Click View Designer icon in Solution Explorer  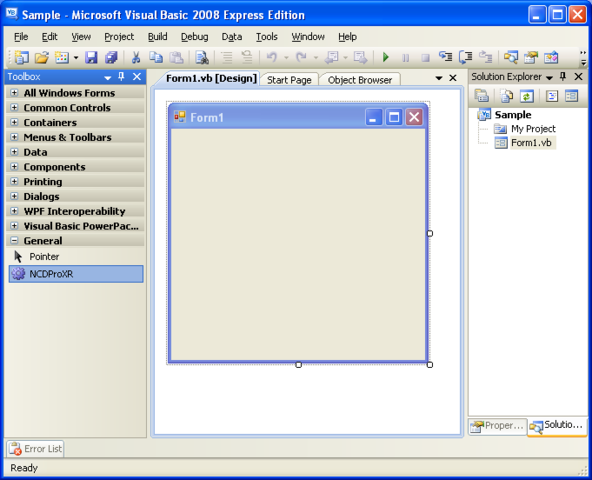point(572,96)
